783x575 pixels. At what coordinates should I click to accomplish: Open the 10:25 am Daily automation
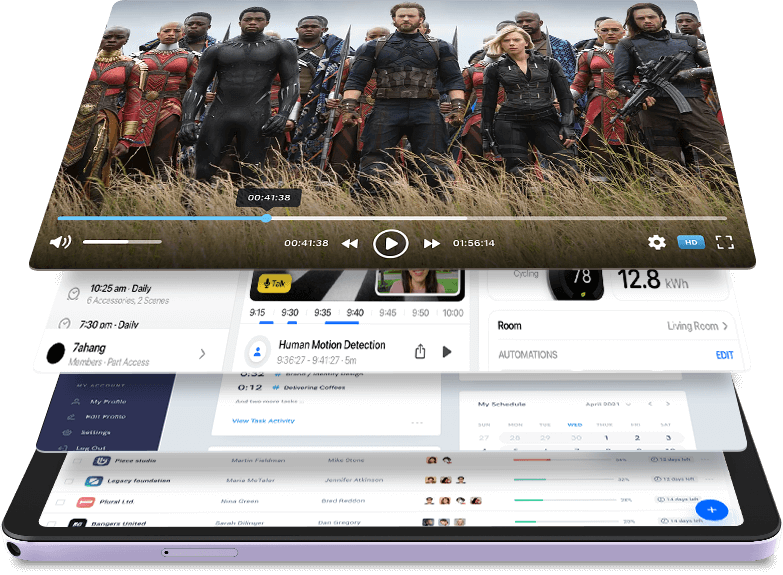tap(128, 294)
